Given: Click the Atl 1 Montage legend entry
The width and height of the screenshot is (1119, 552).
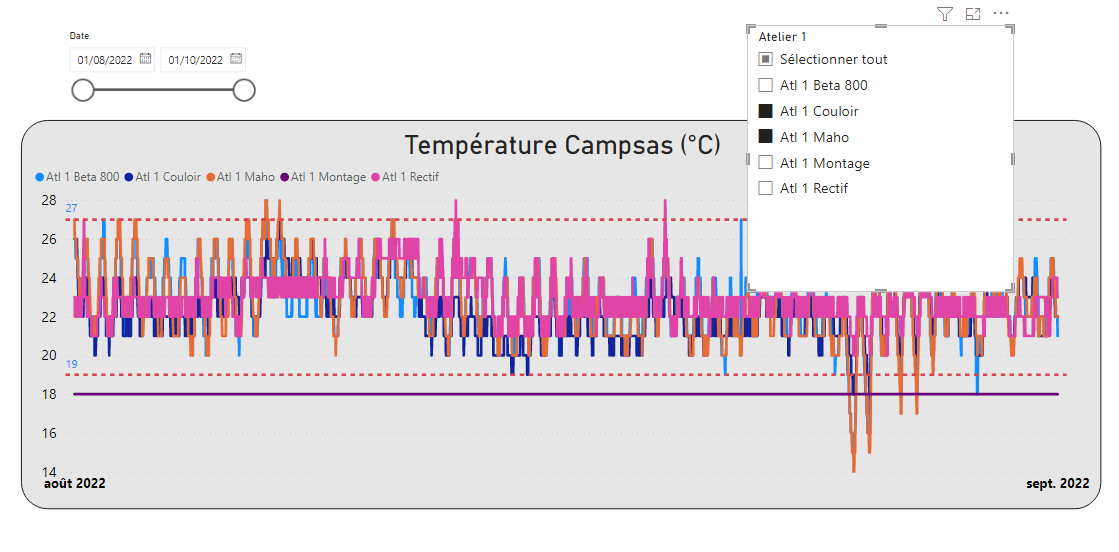Looking at the screenshot, I should (x=323, y=177).
